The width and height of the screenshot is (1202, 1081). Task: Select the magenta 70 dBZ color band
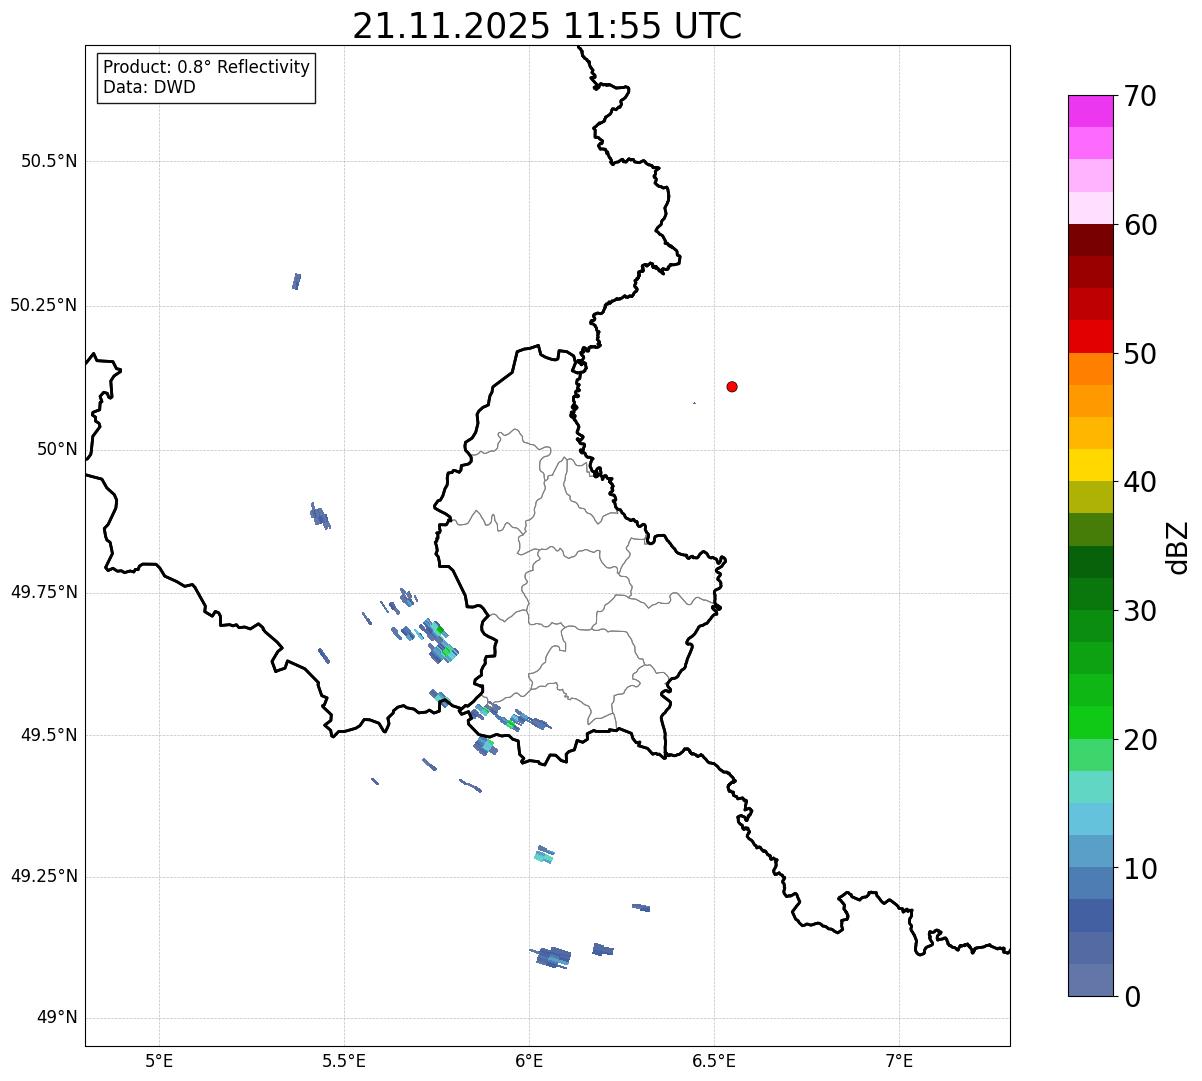point(1090,111)
